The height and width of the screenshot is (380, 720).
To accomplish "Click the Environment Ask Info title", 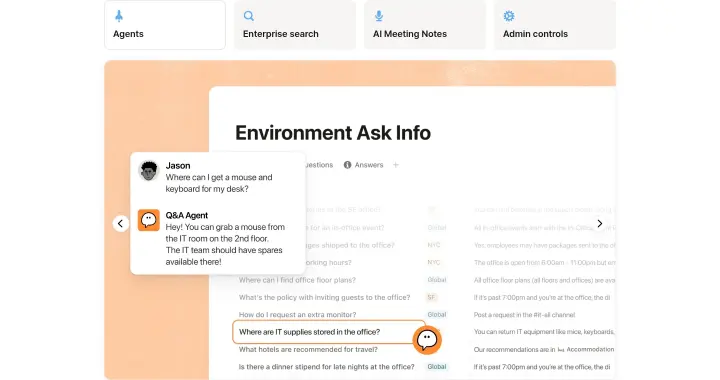I will [333, 133].
